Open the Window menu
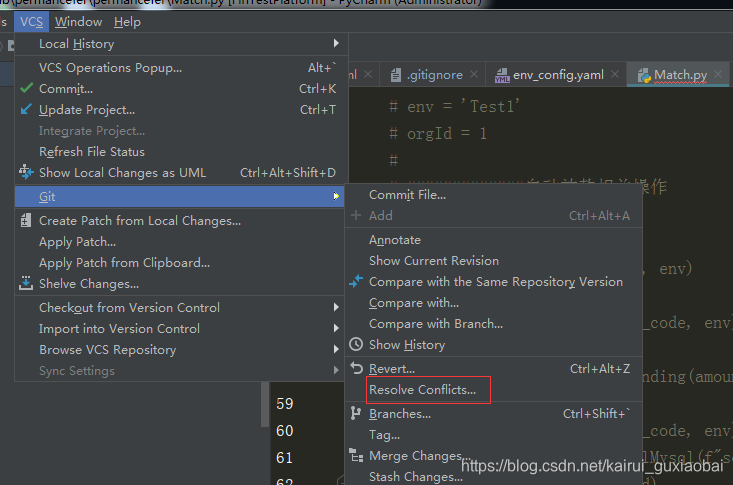 pos(78,22)
